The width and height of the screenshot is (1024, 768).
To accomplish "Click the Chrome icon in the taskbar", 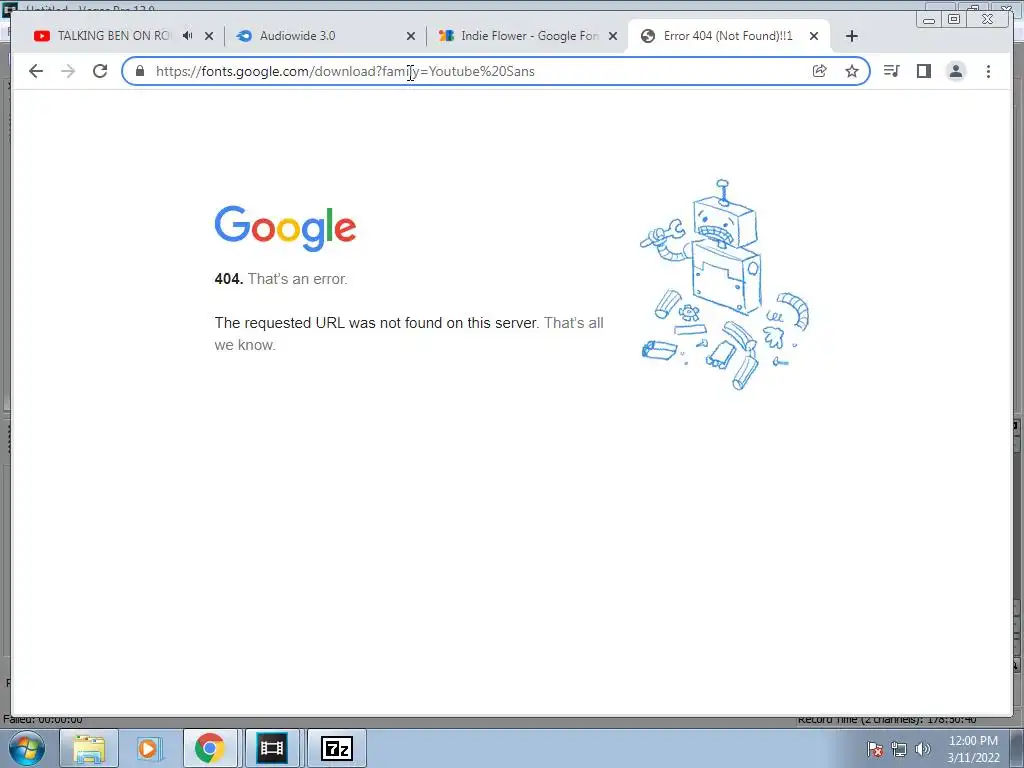I will [x=209, y=748].
